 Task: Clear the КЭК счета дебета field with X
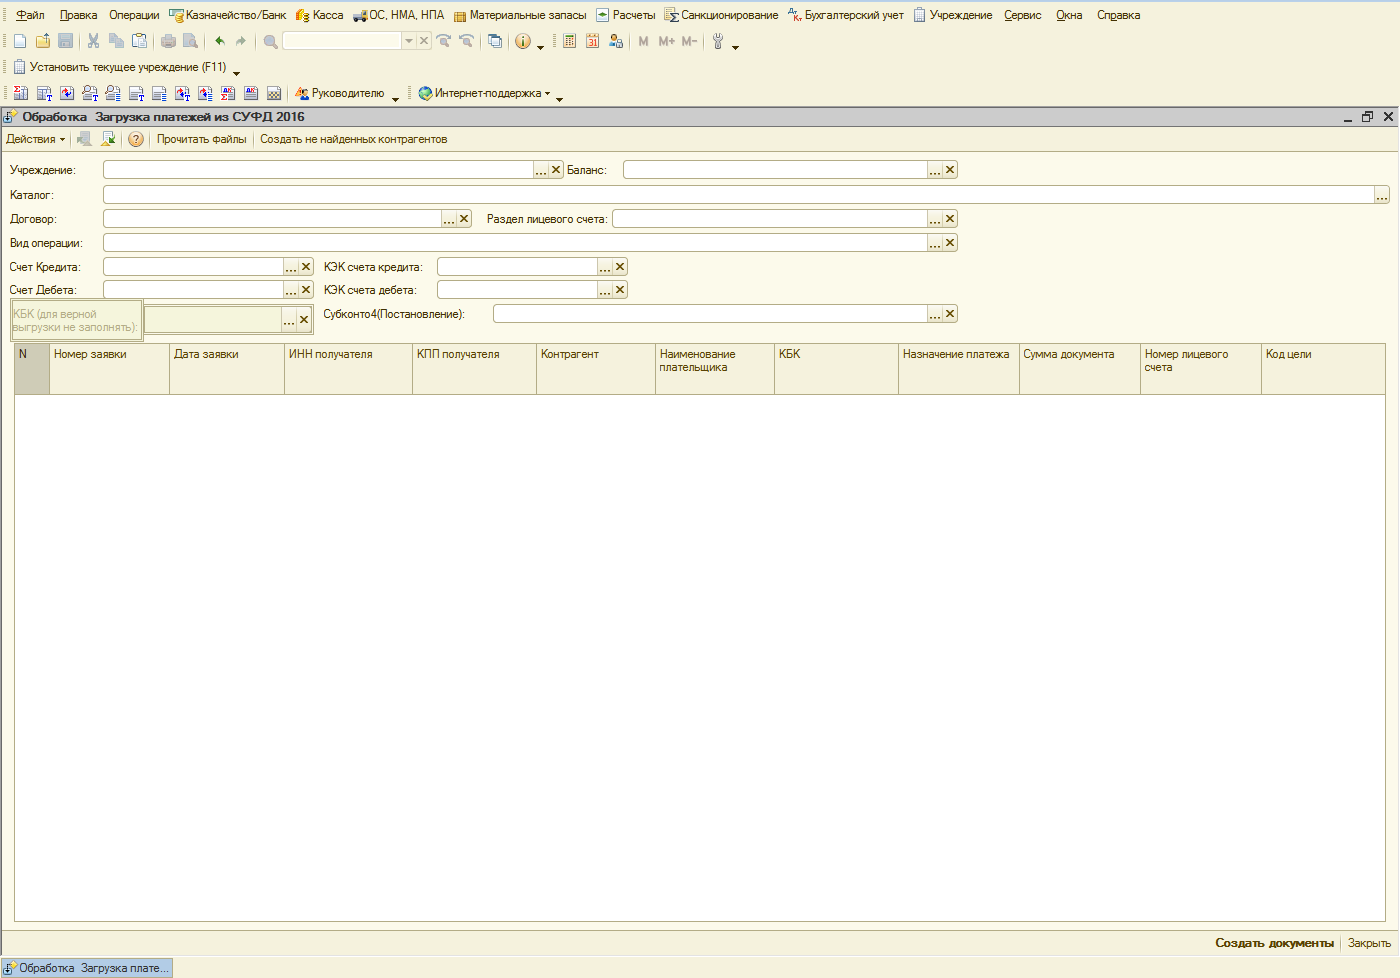click(620, 290)
